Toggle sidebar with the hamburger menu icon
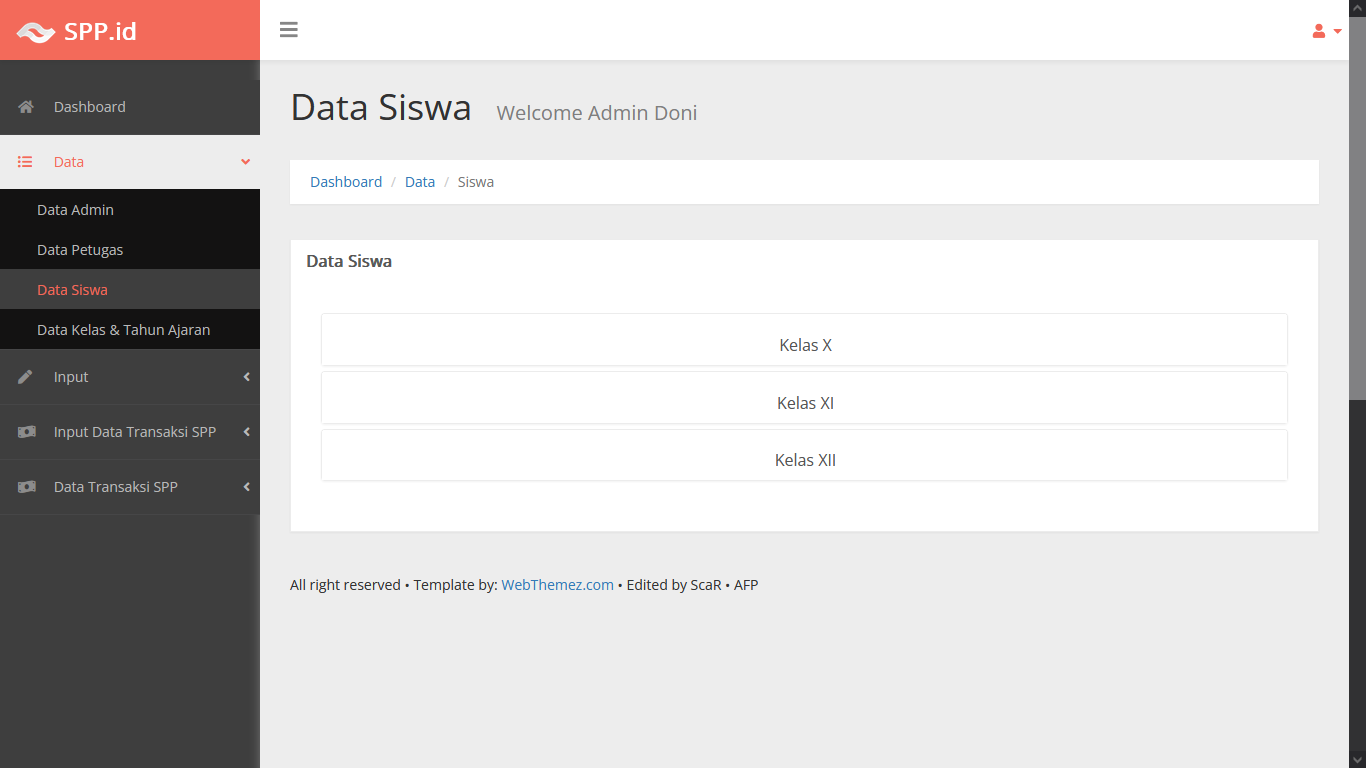The width and height of the screenshot is (1366, 768). pos(289,30)
